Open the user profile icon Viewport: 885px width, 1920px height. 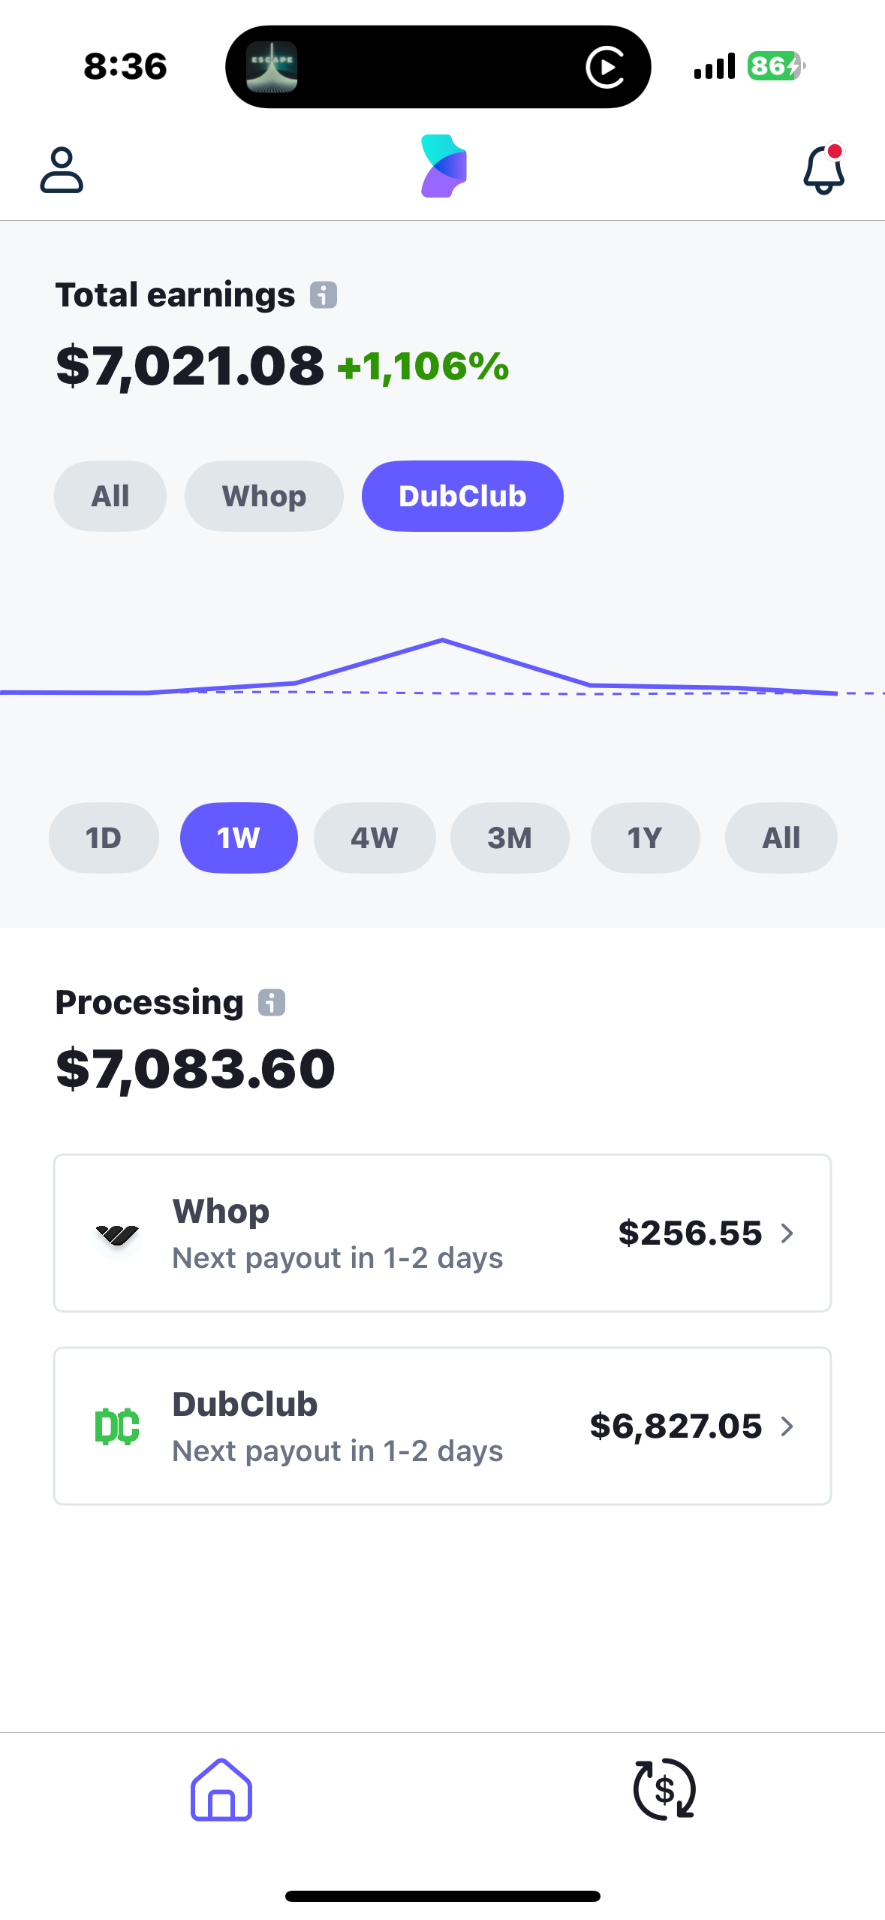point(61,169)
